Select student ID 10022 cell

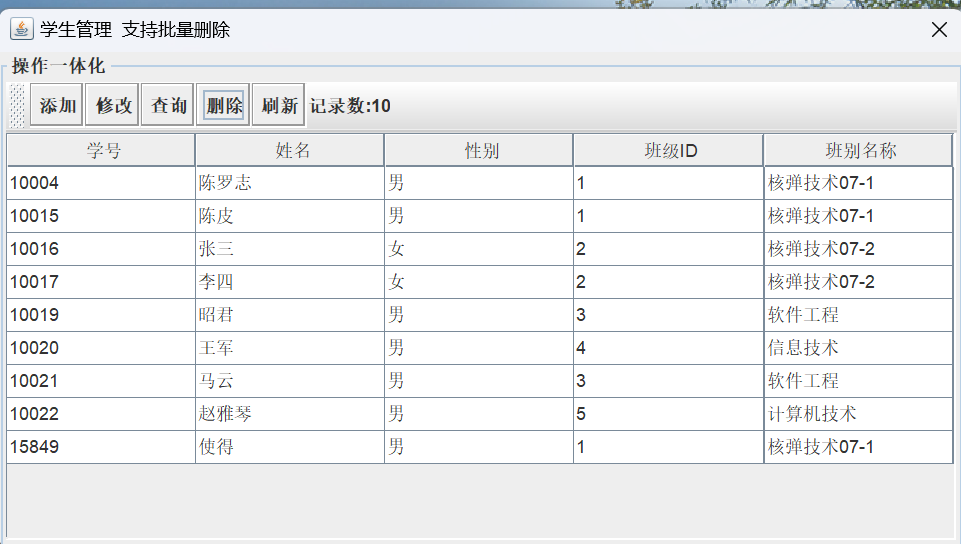click(x=101, y=415)
